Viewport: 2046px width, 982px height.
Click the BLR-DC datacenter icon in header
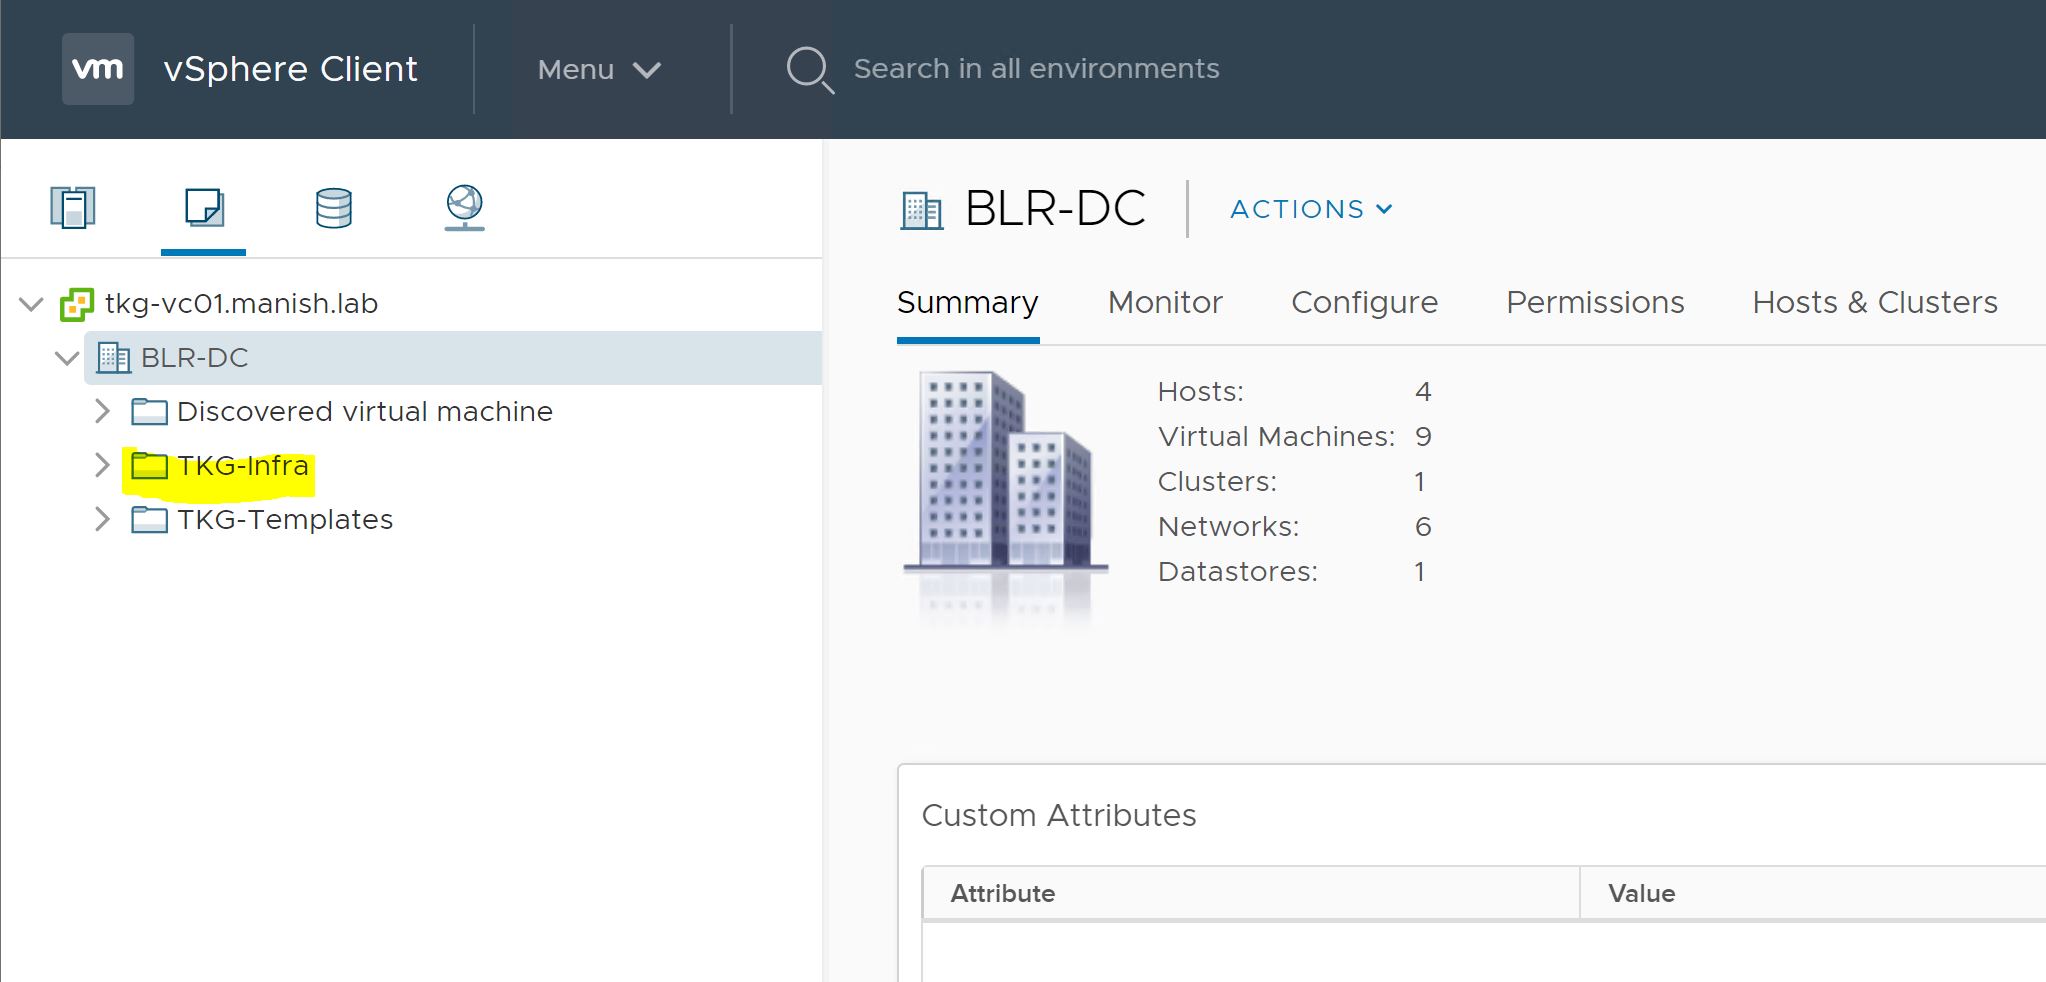pos(921,210)
